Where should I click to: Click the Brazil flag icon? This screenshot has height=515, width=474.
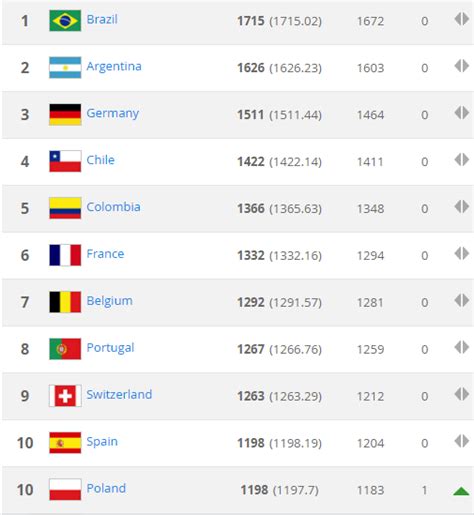tap(65, 21)
